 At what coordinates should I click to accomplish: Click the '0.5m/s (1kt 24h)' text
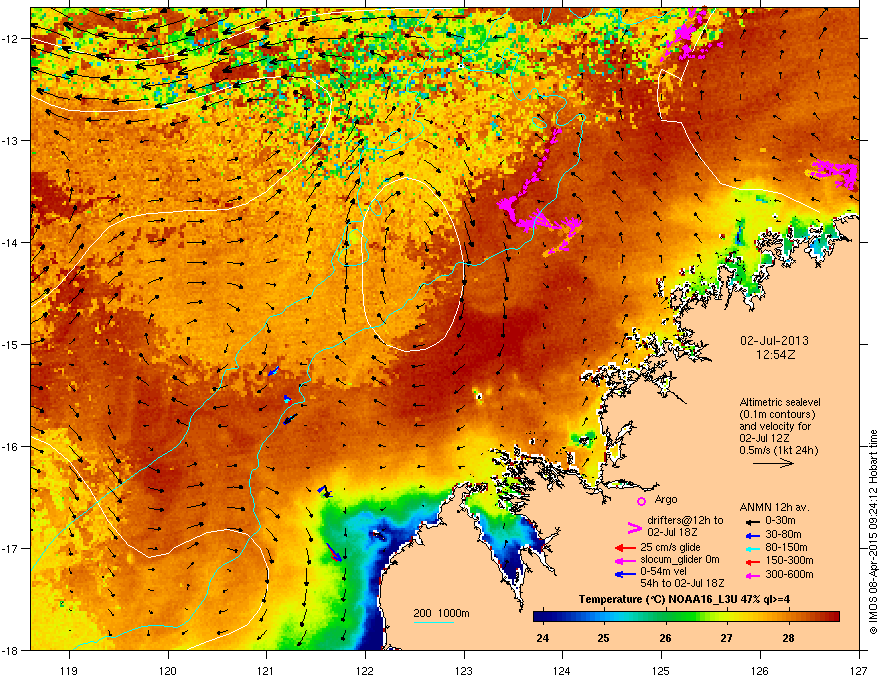(778, 451)
